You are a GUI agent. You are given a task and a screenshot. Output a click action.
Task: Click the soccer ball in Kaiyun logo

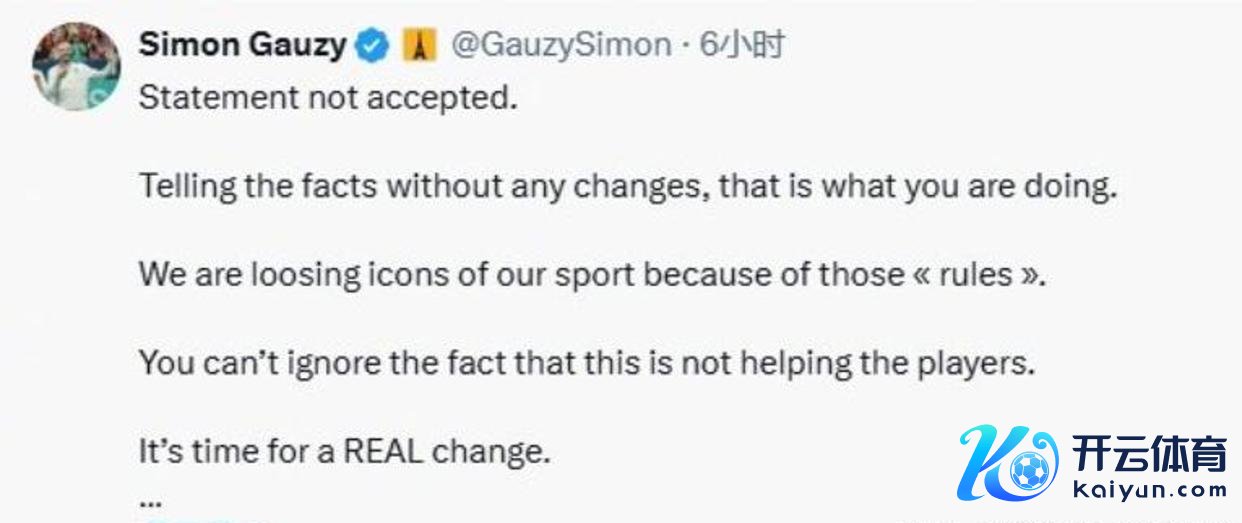[1028, 471]
